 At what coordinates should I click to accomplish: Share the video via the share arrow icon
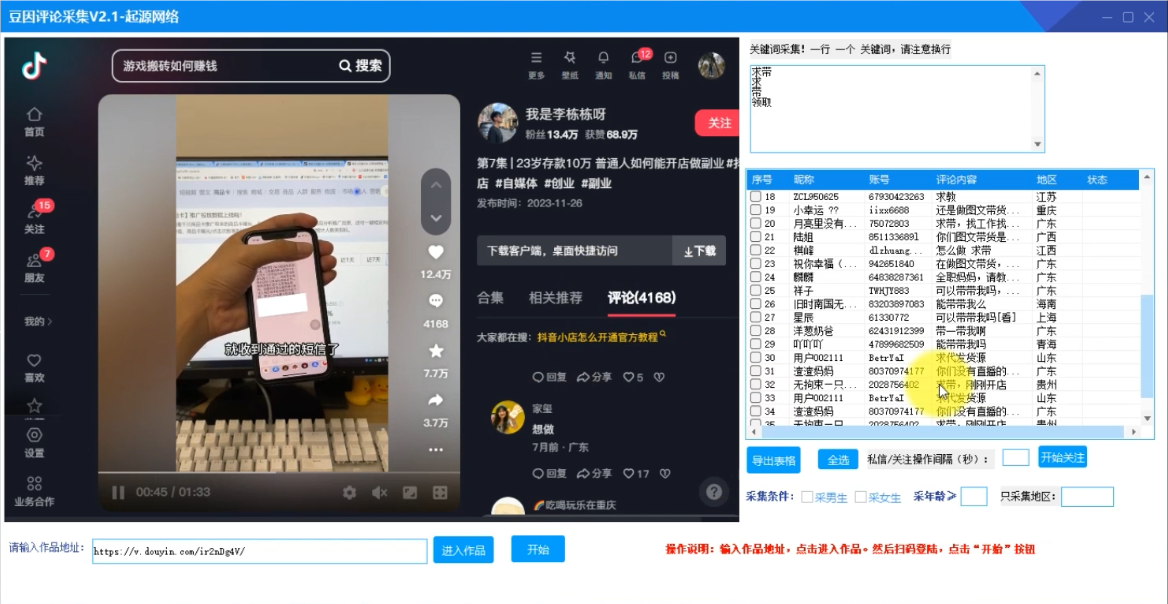pyautogui.click(x=434, y=398)
